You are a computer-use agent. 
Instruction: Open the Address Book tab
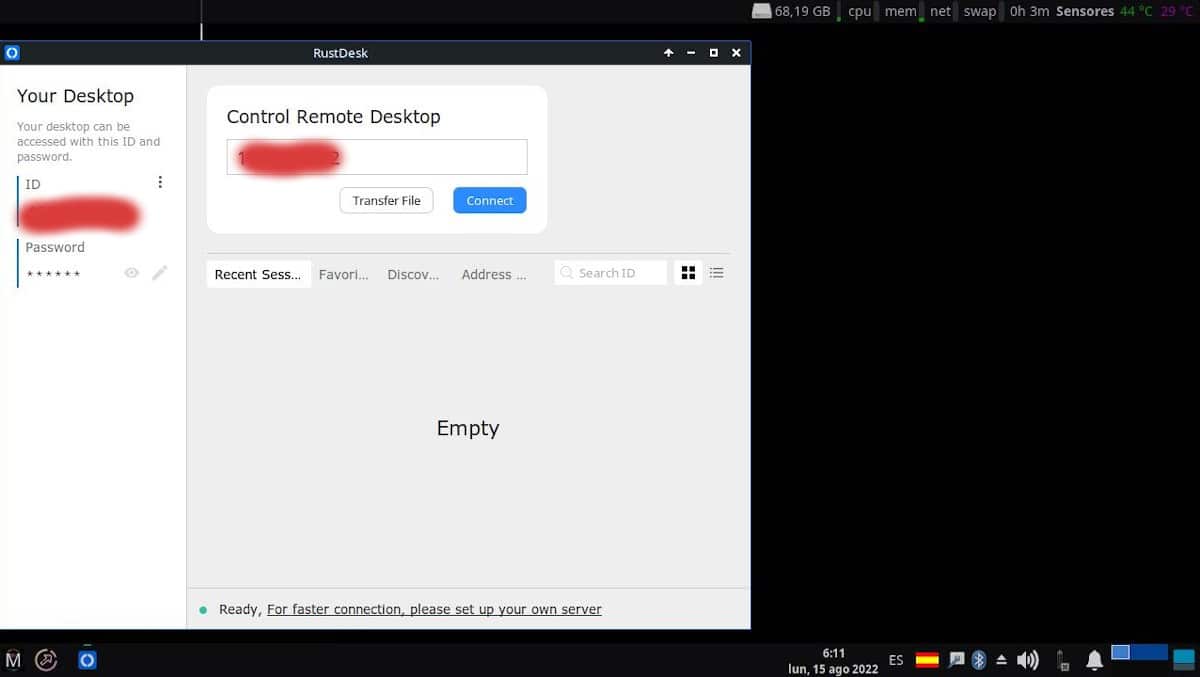coord(493,274)
